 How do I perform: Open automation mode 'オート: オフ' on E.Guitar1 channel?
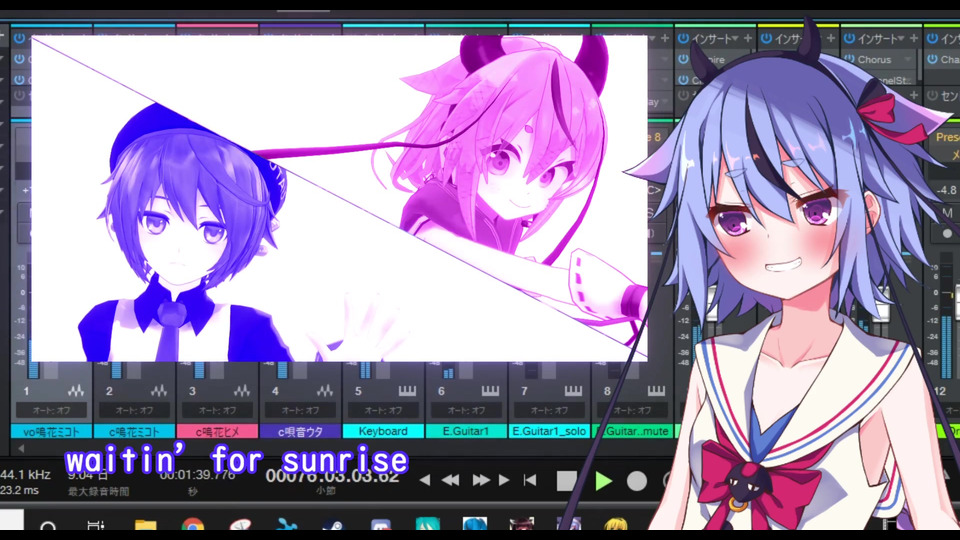[466, 410]
